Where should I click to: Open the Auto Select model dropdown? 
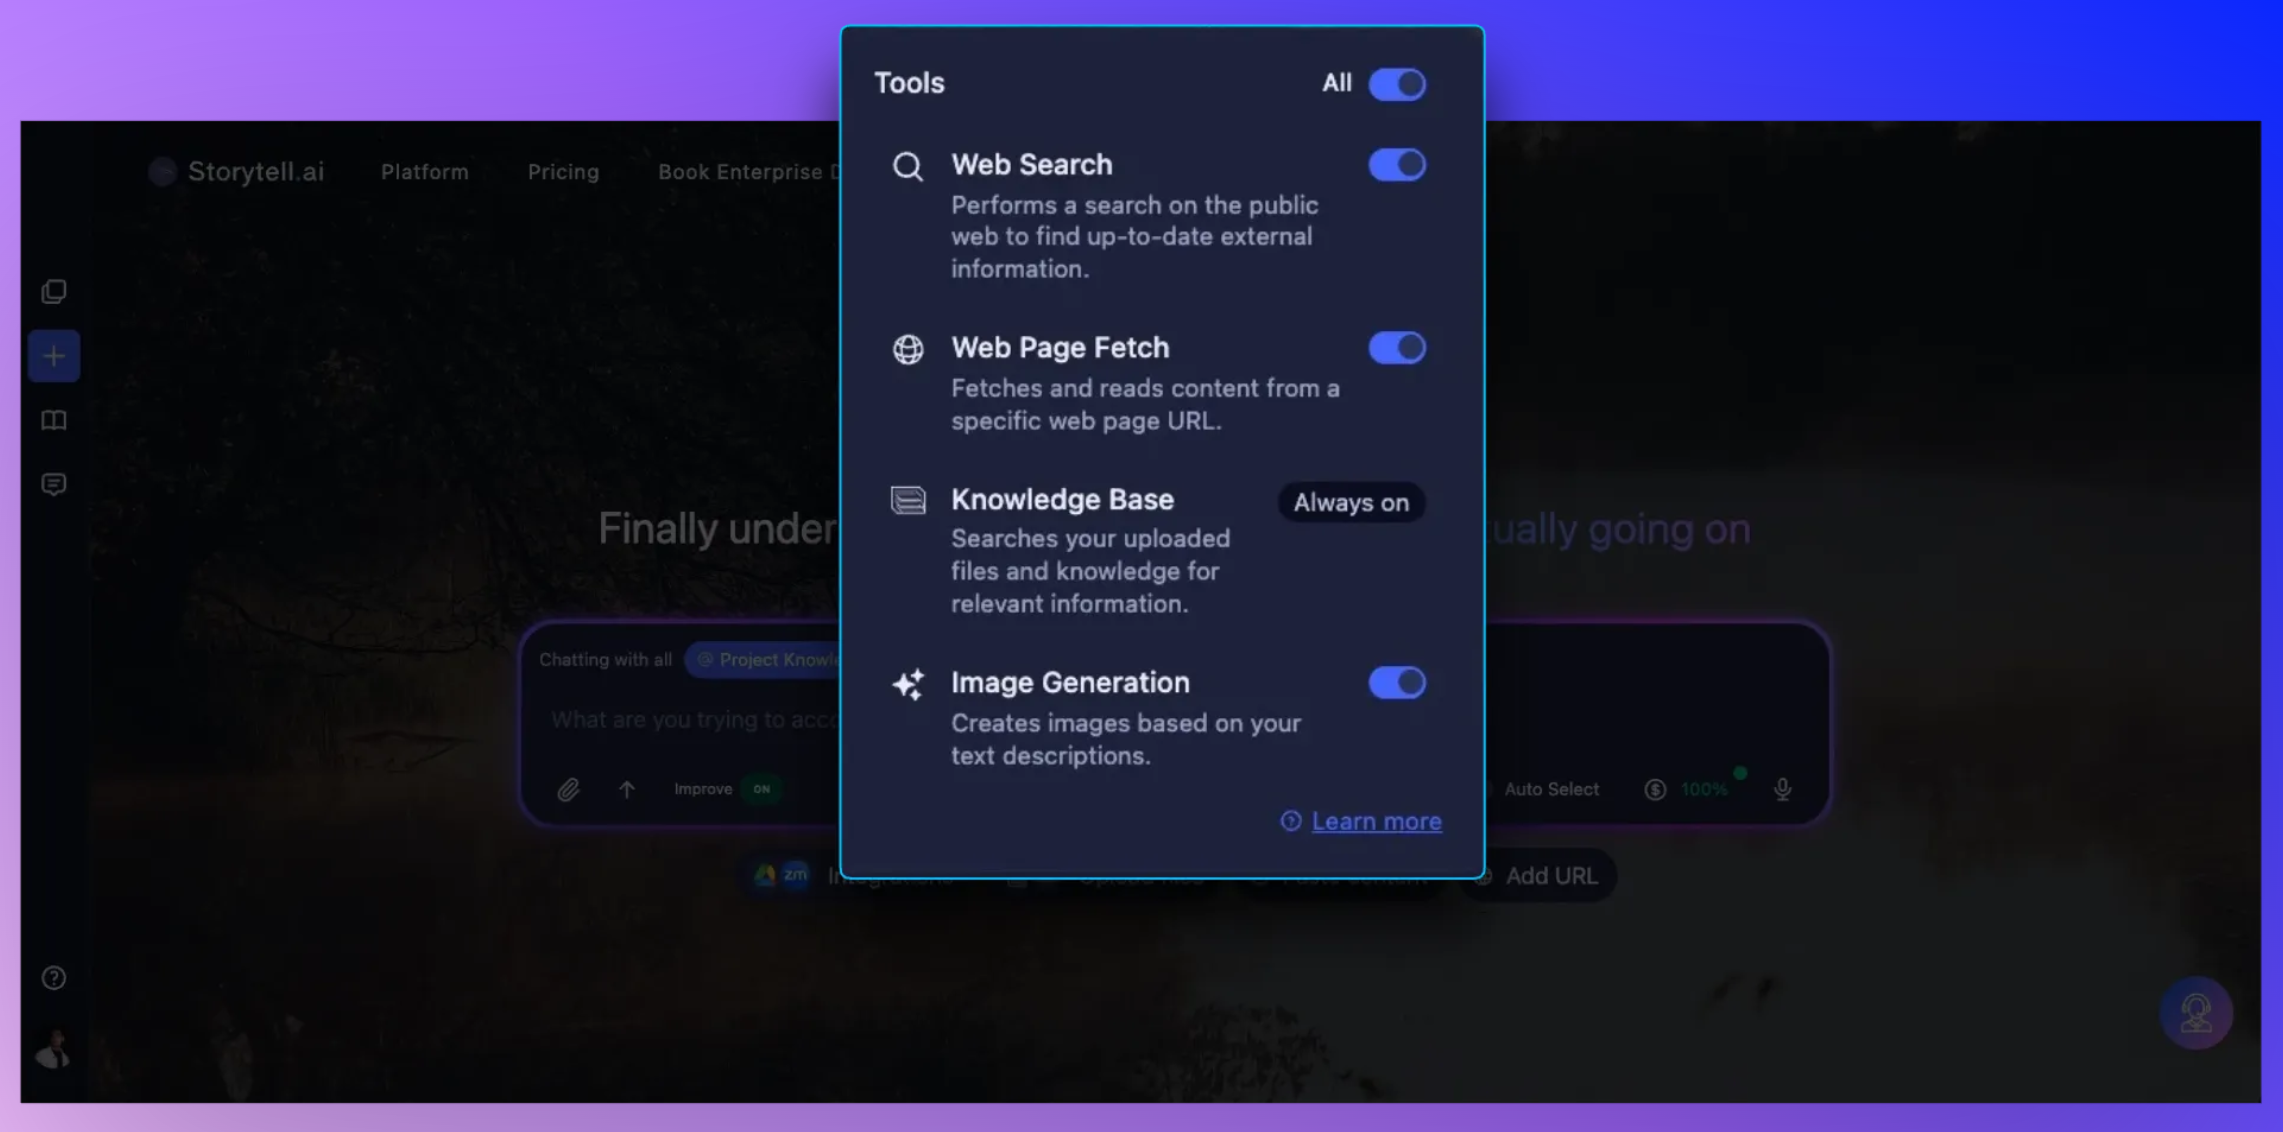[1550, 790]
